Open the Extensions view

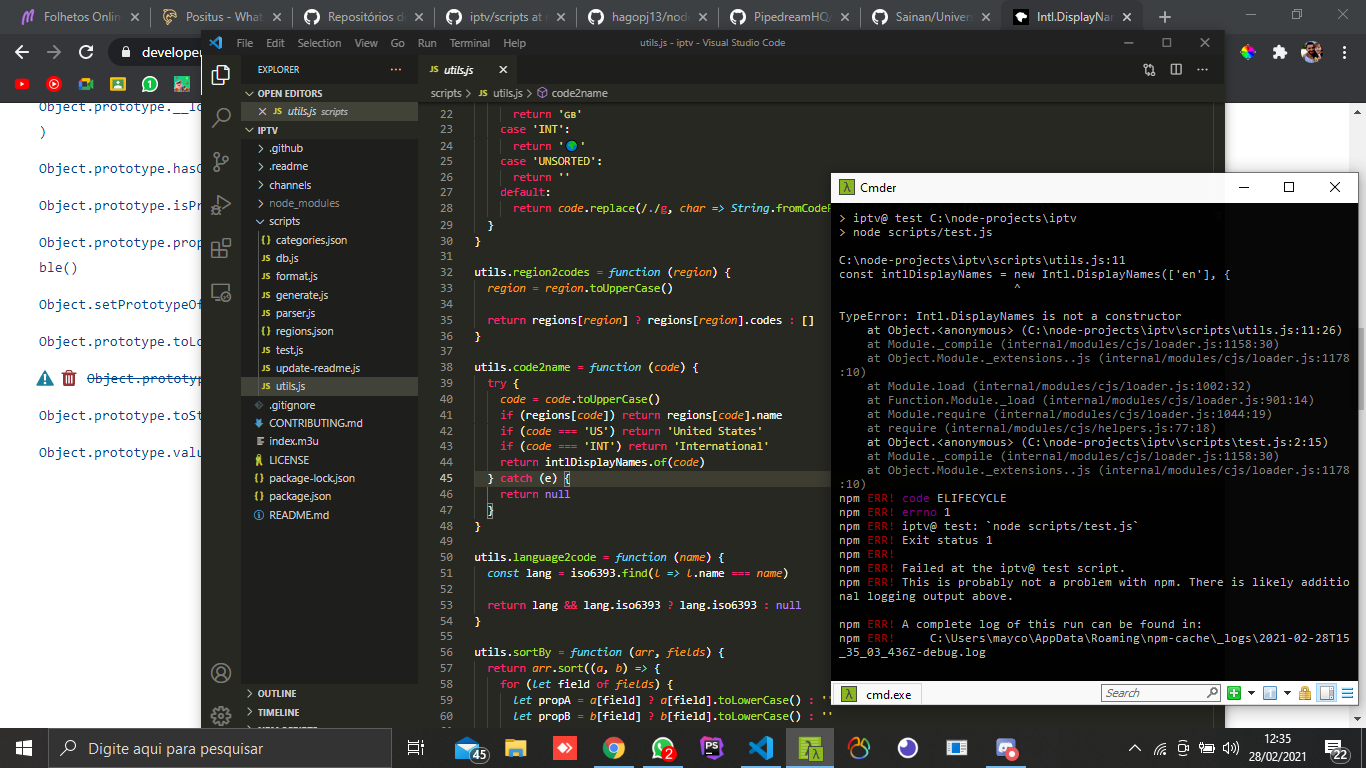coord(221,249)
